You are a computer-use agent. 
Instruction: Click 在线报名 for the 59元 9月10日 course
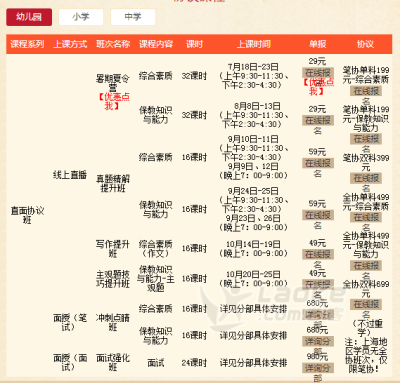point(318,163)
